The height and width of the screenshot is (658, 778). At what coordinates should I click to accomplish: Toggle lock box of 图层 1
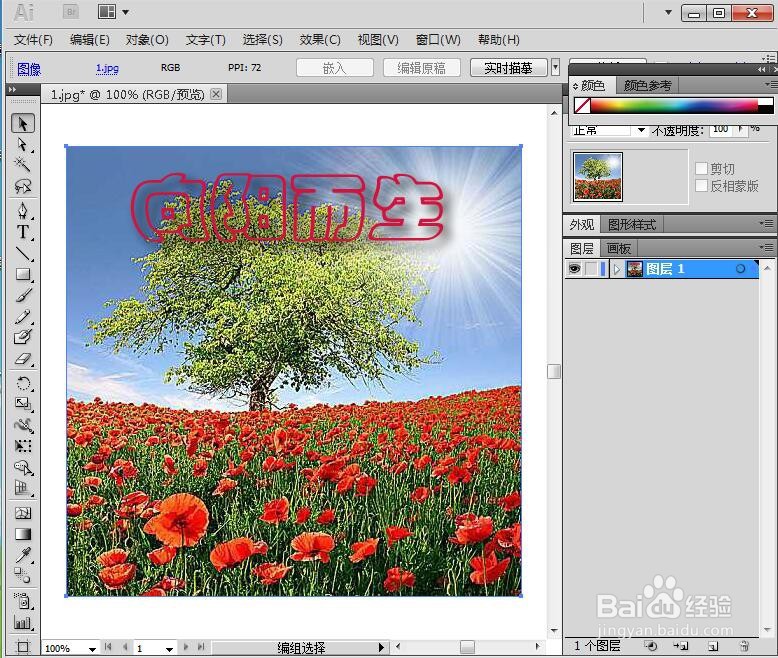click(591, 269)
